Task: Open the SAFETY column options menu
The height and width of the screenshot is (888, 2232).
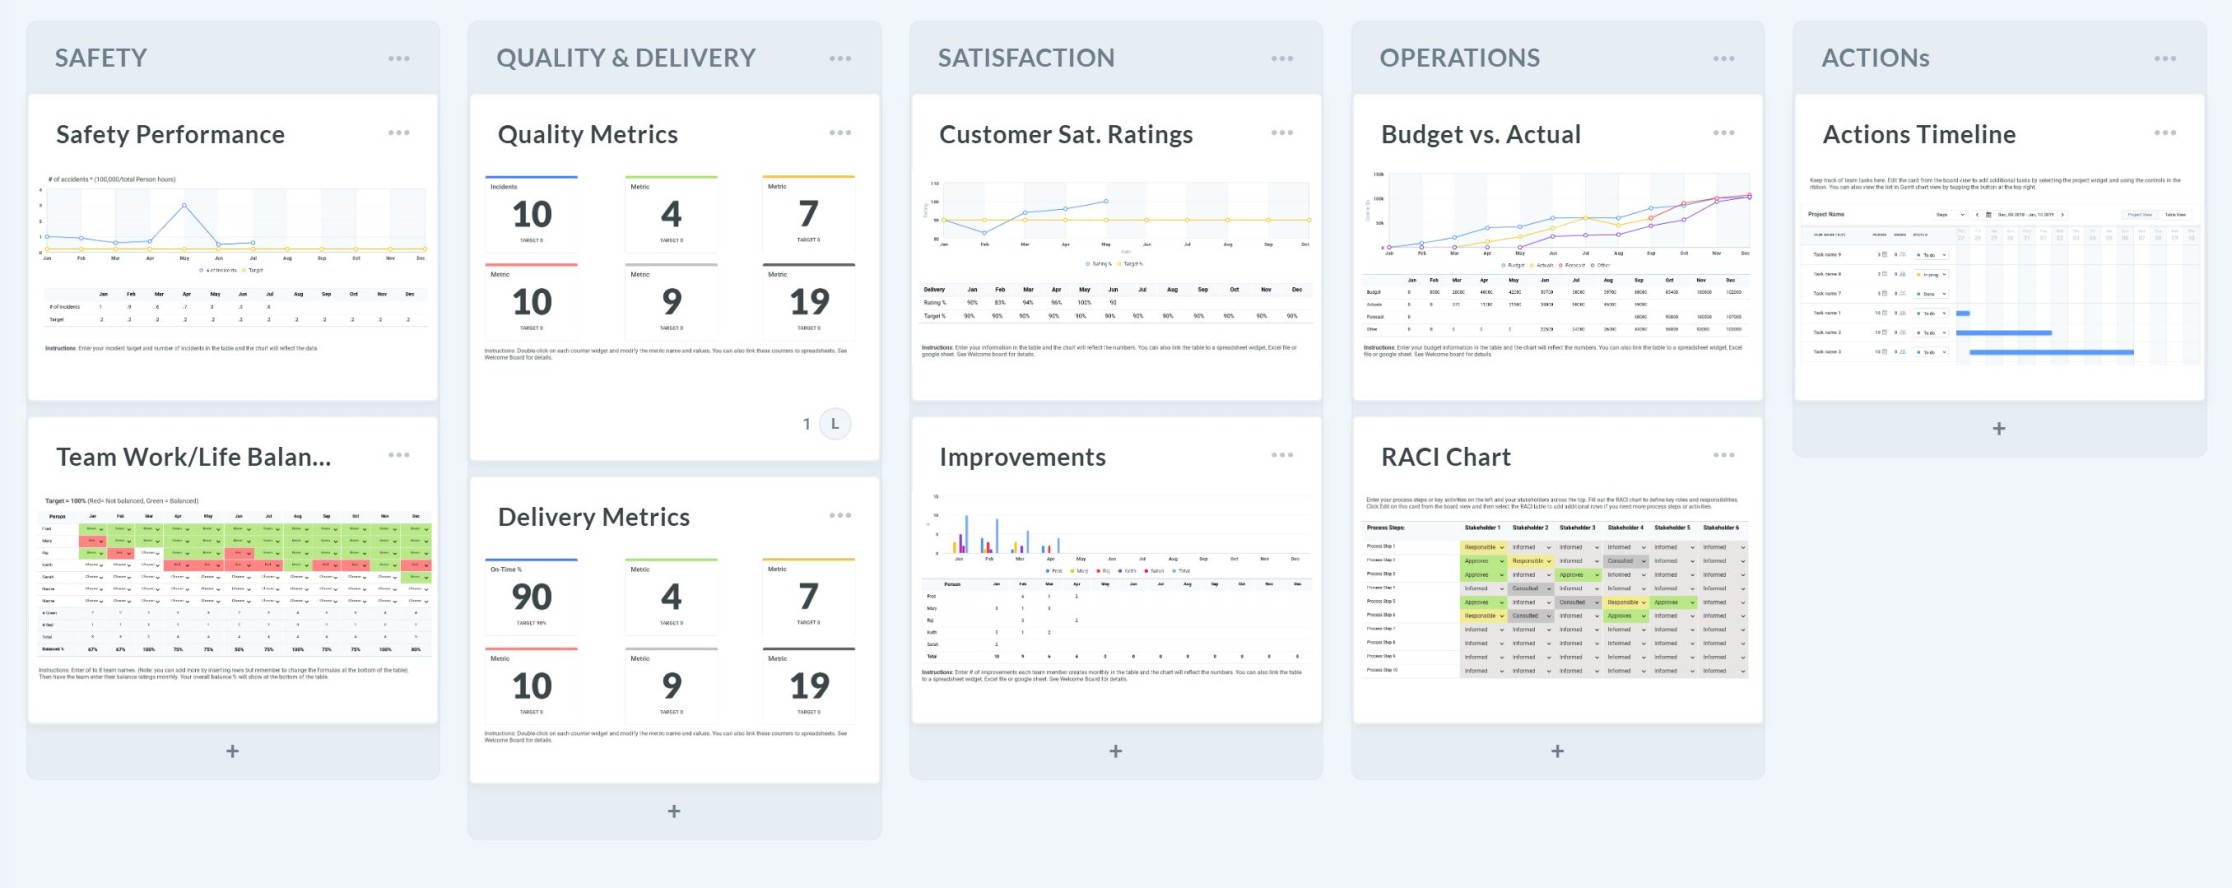Action: (x=399, y=58)
